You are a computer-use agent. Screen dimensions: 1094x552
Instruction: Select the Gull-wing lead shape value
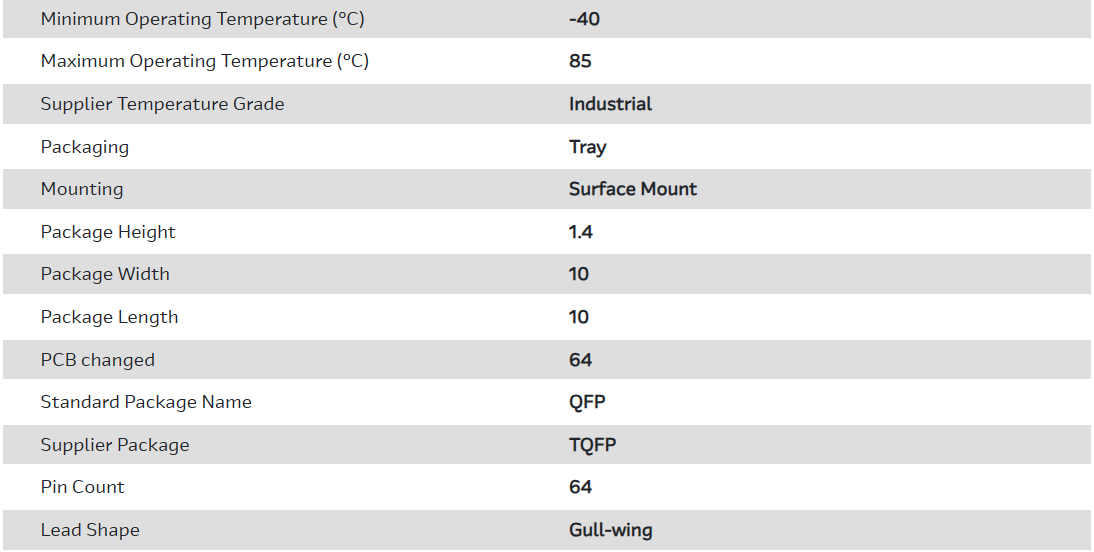coord(610,530)
